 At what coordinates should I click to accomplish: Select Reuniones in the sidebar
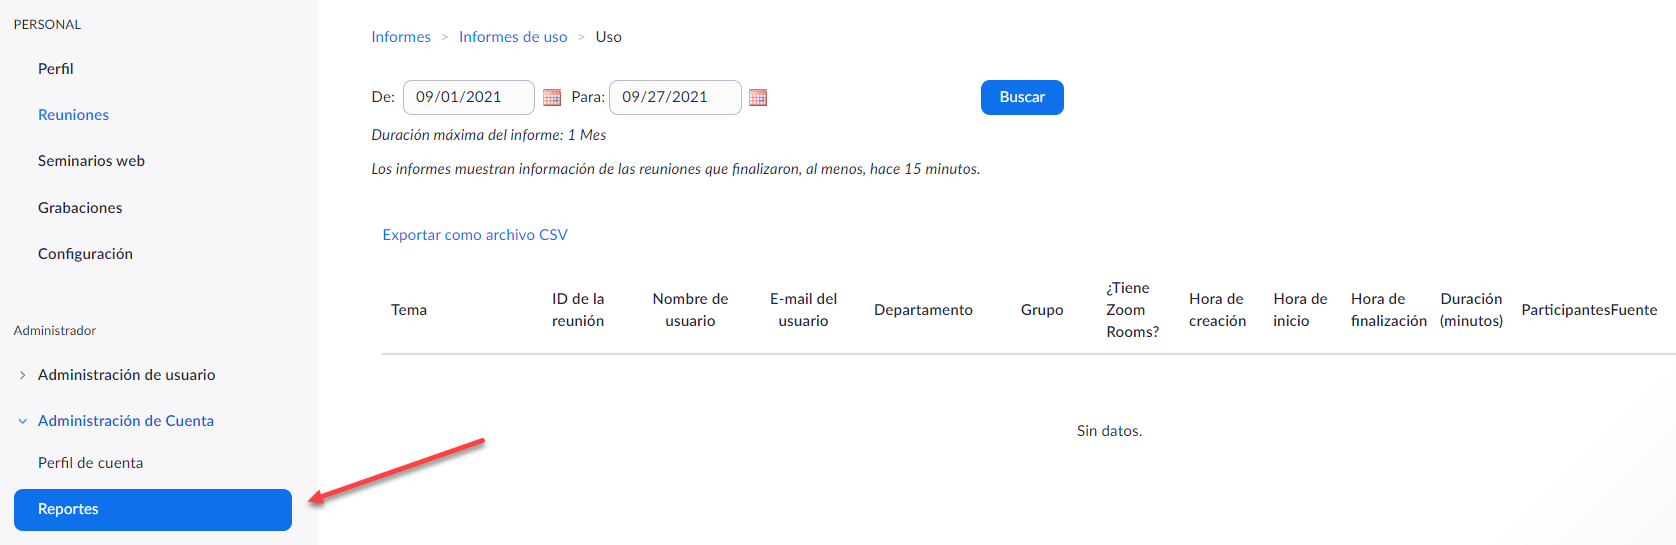click(73, 115)
